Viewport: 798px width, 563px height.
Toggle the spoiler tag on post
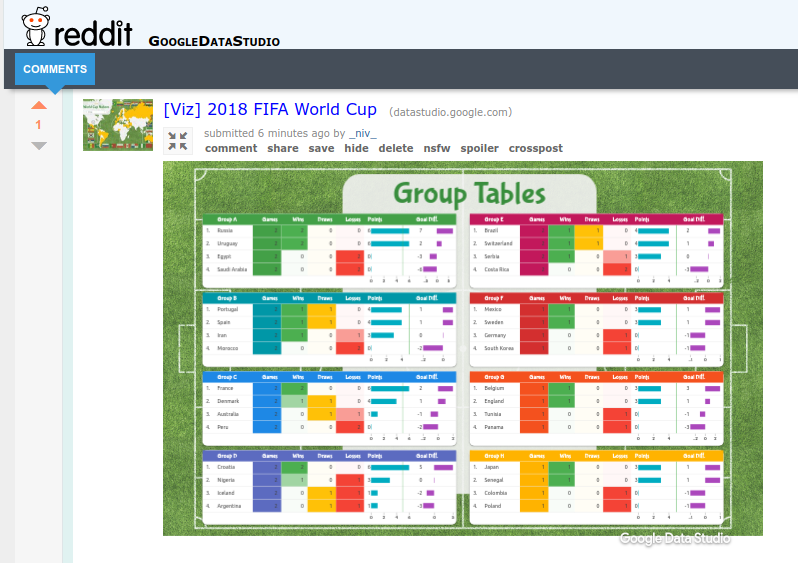coord(479,148)
